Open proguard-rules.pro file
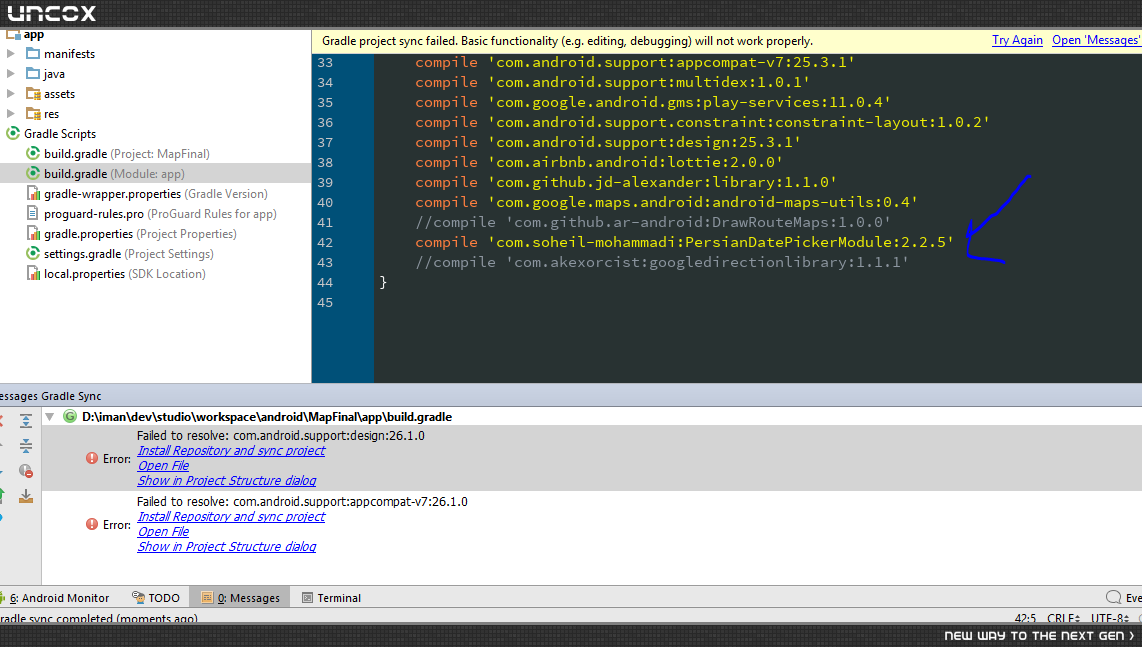This screenshot has width=1142, height=647. (160, 213)
